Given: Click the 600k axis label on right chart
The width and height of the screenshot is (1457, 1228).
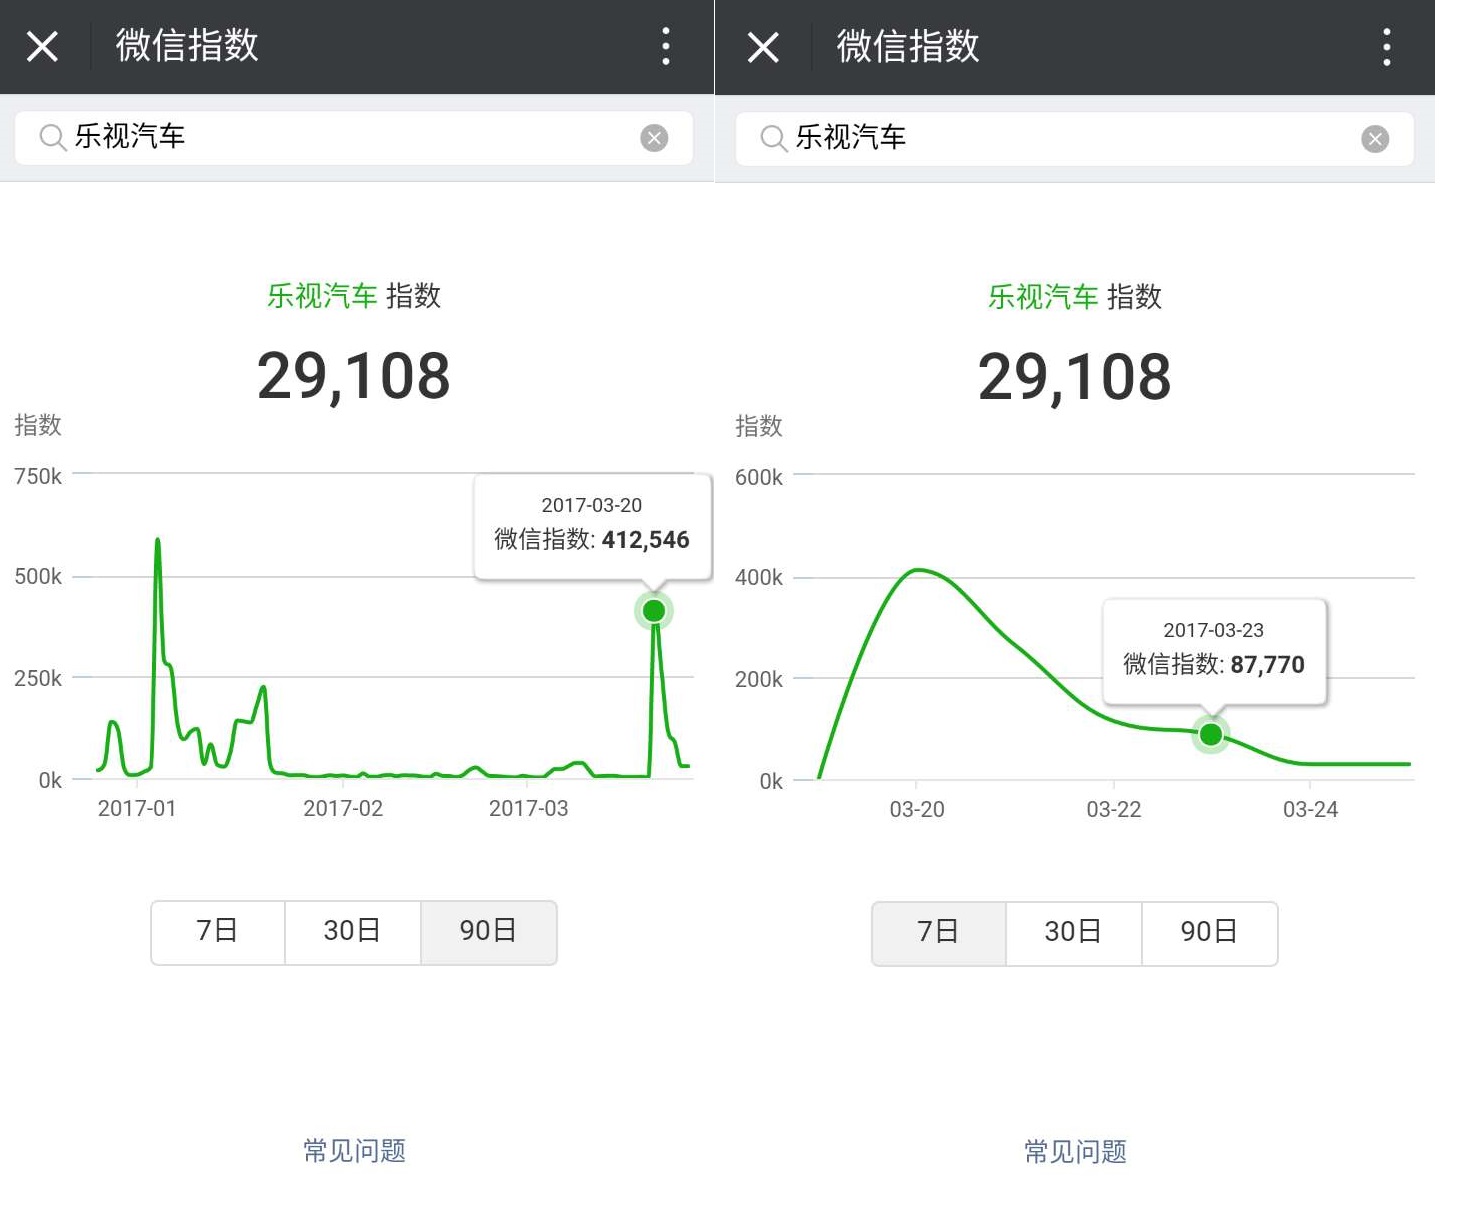Looking at the screenshot, I should pos(759,477).
